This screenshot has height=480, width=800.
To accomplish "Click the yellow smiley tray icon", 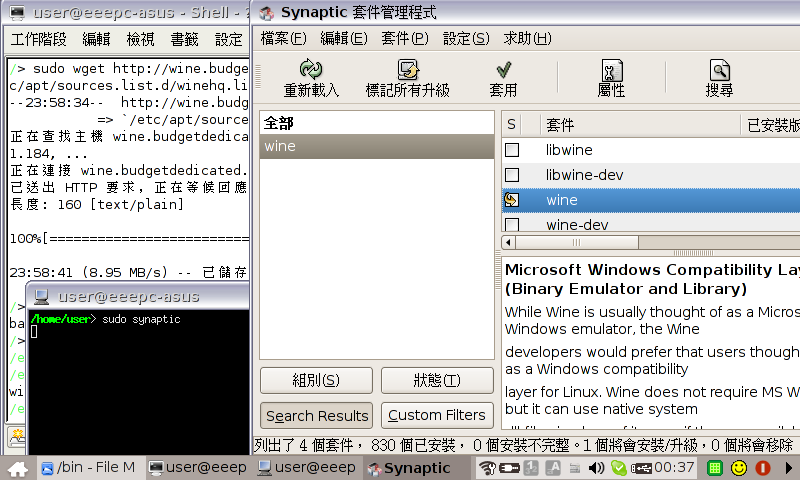I will click(739, 468).
